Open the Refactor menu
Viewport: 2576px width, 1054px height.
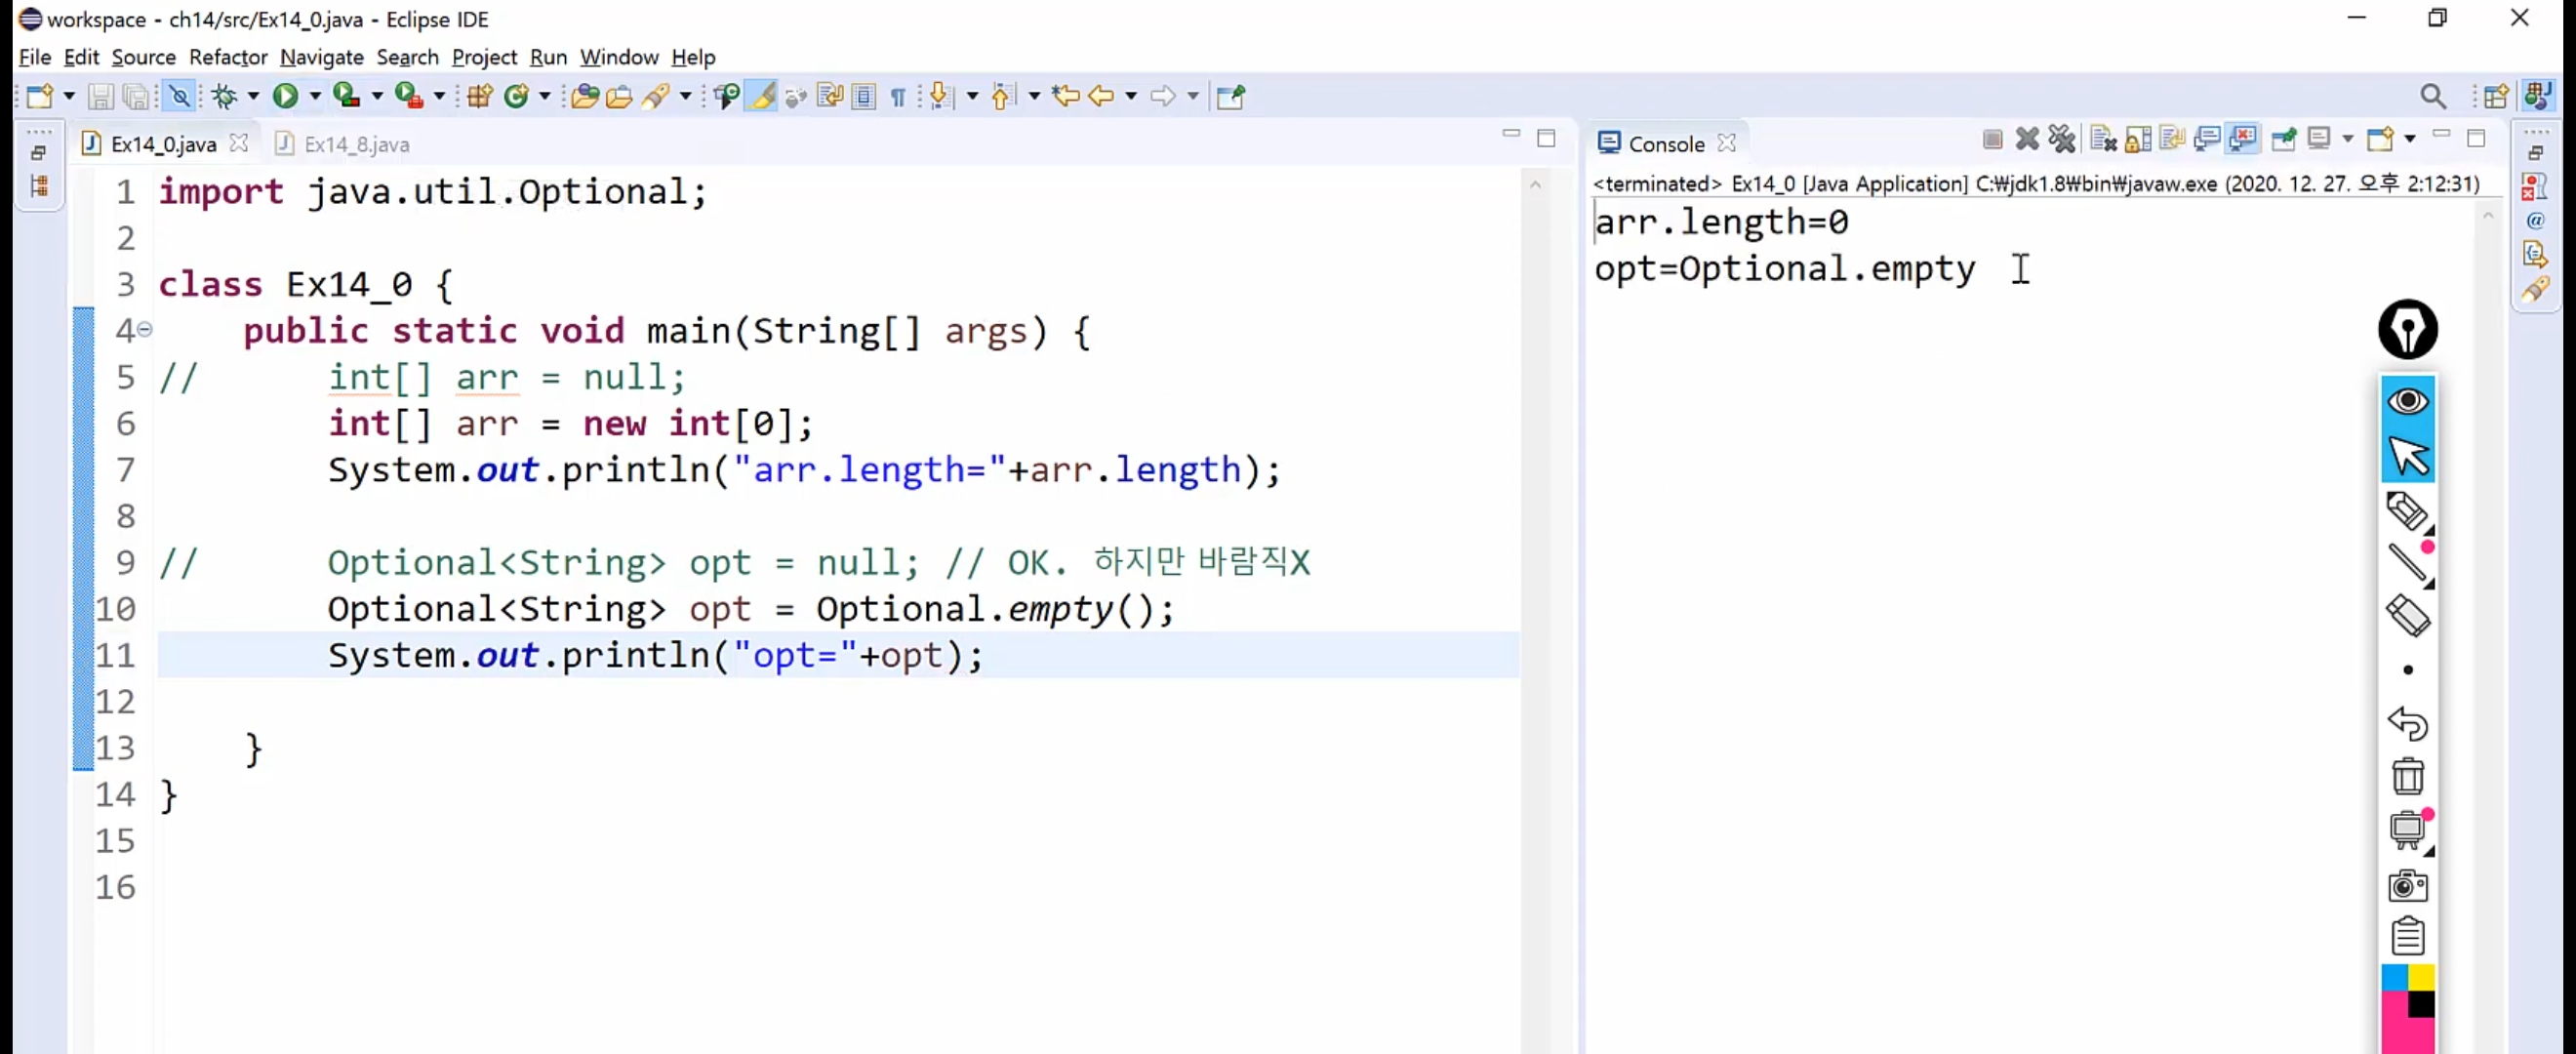[x=227, y=57]
